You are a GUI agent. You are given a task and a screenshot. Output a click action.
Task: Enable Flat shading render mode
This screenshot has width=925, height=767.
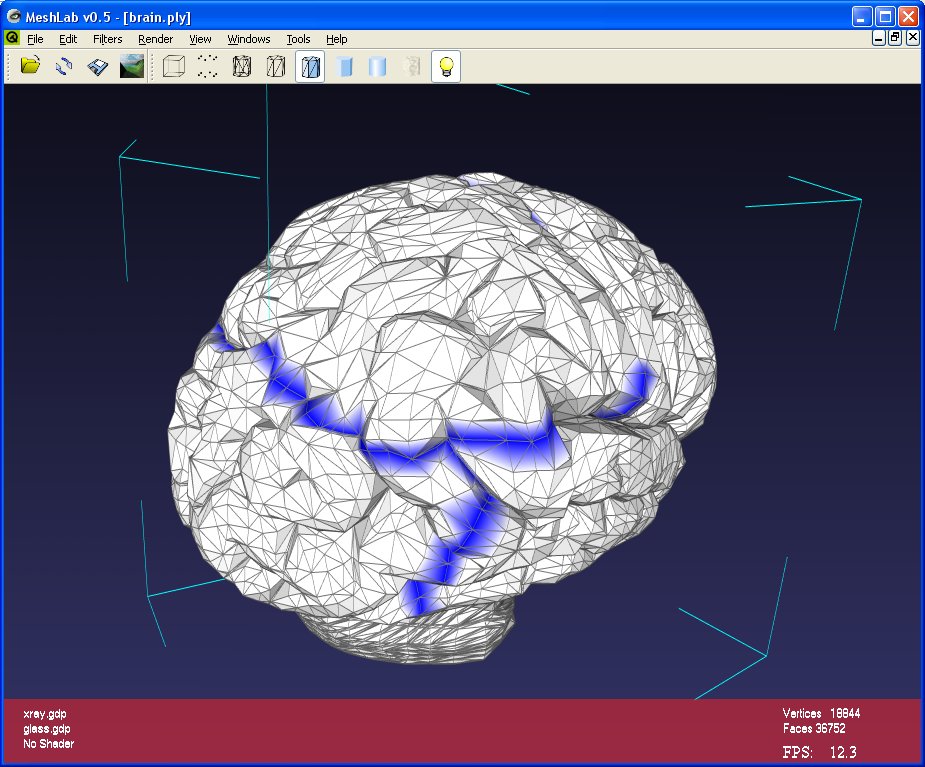click(x=344, y=67)
